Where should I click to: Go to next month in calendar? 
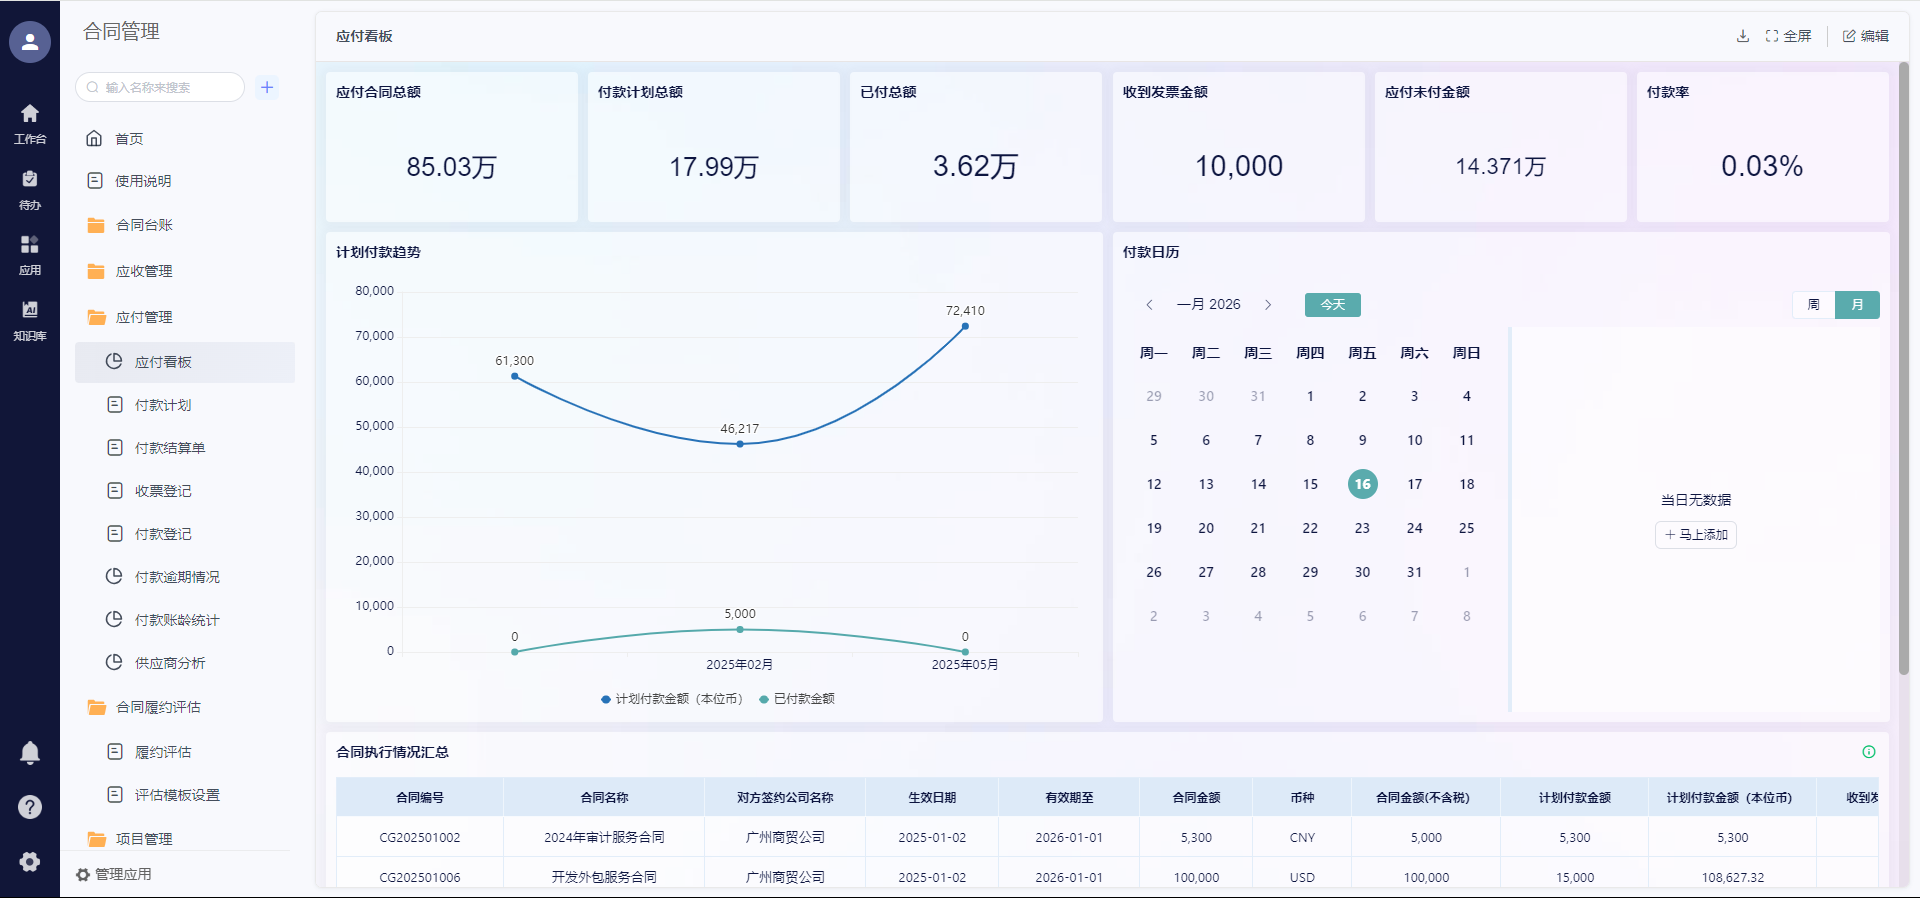point(1268,305)
